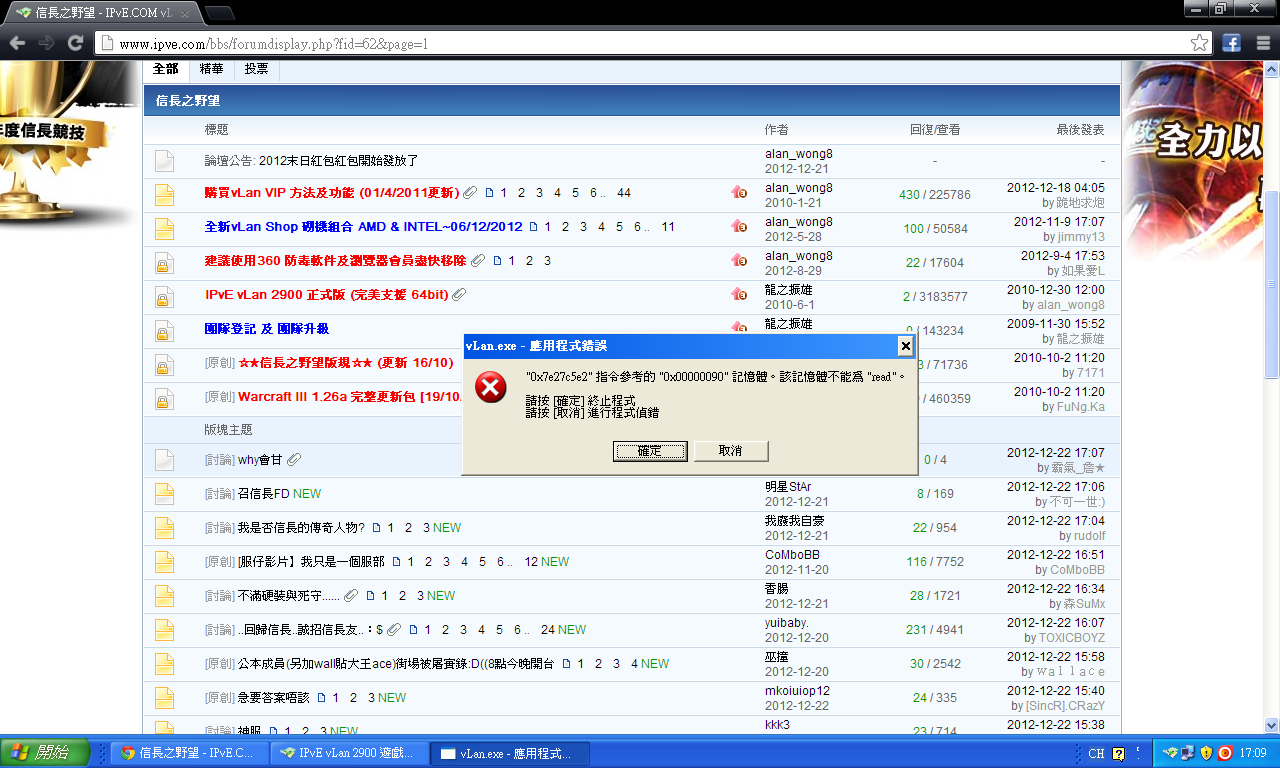Open thread 建議使用360 防毒軟件
The height and width of the screenshot is (768, 1280).
tap(335, 261)
